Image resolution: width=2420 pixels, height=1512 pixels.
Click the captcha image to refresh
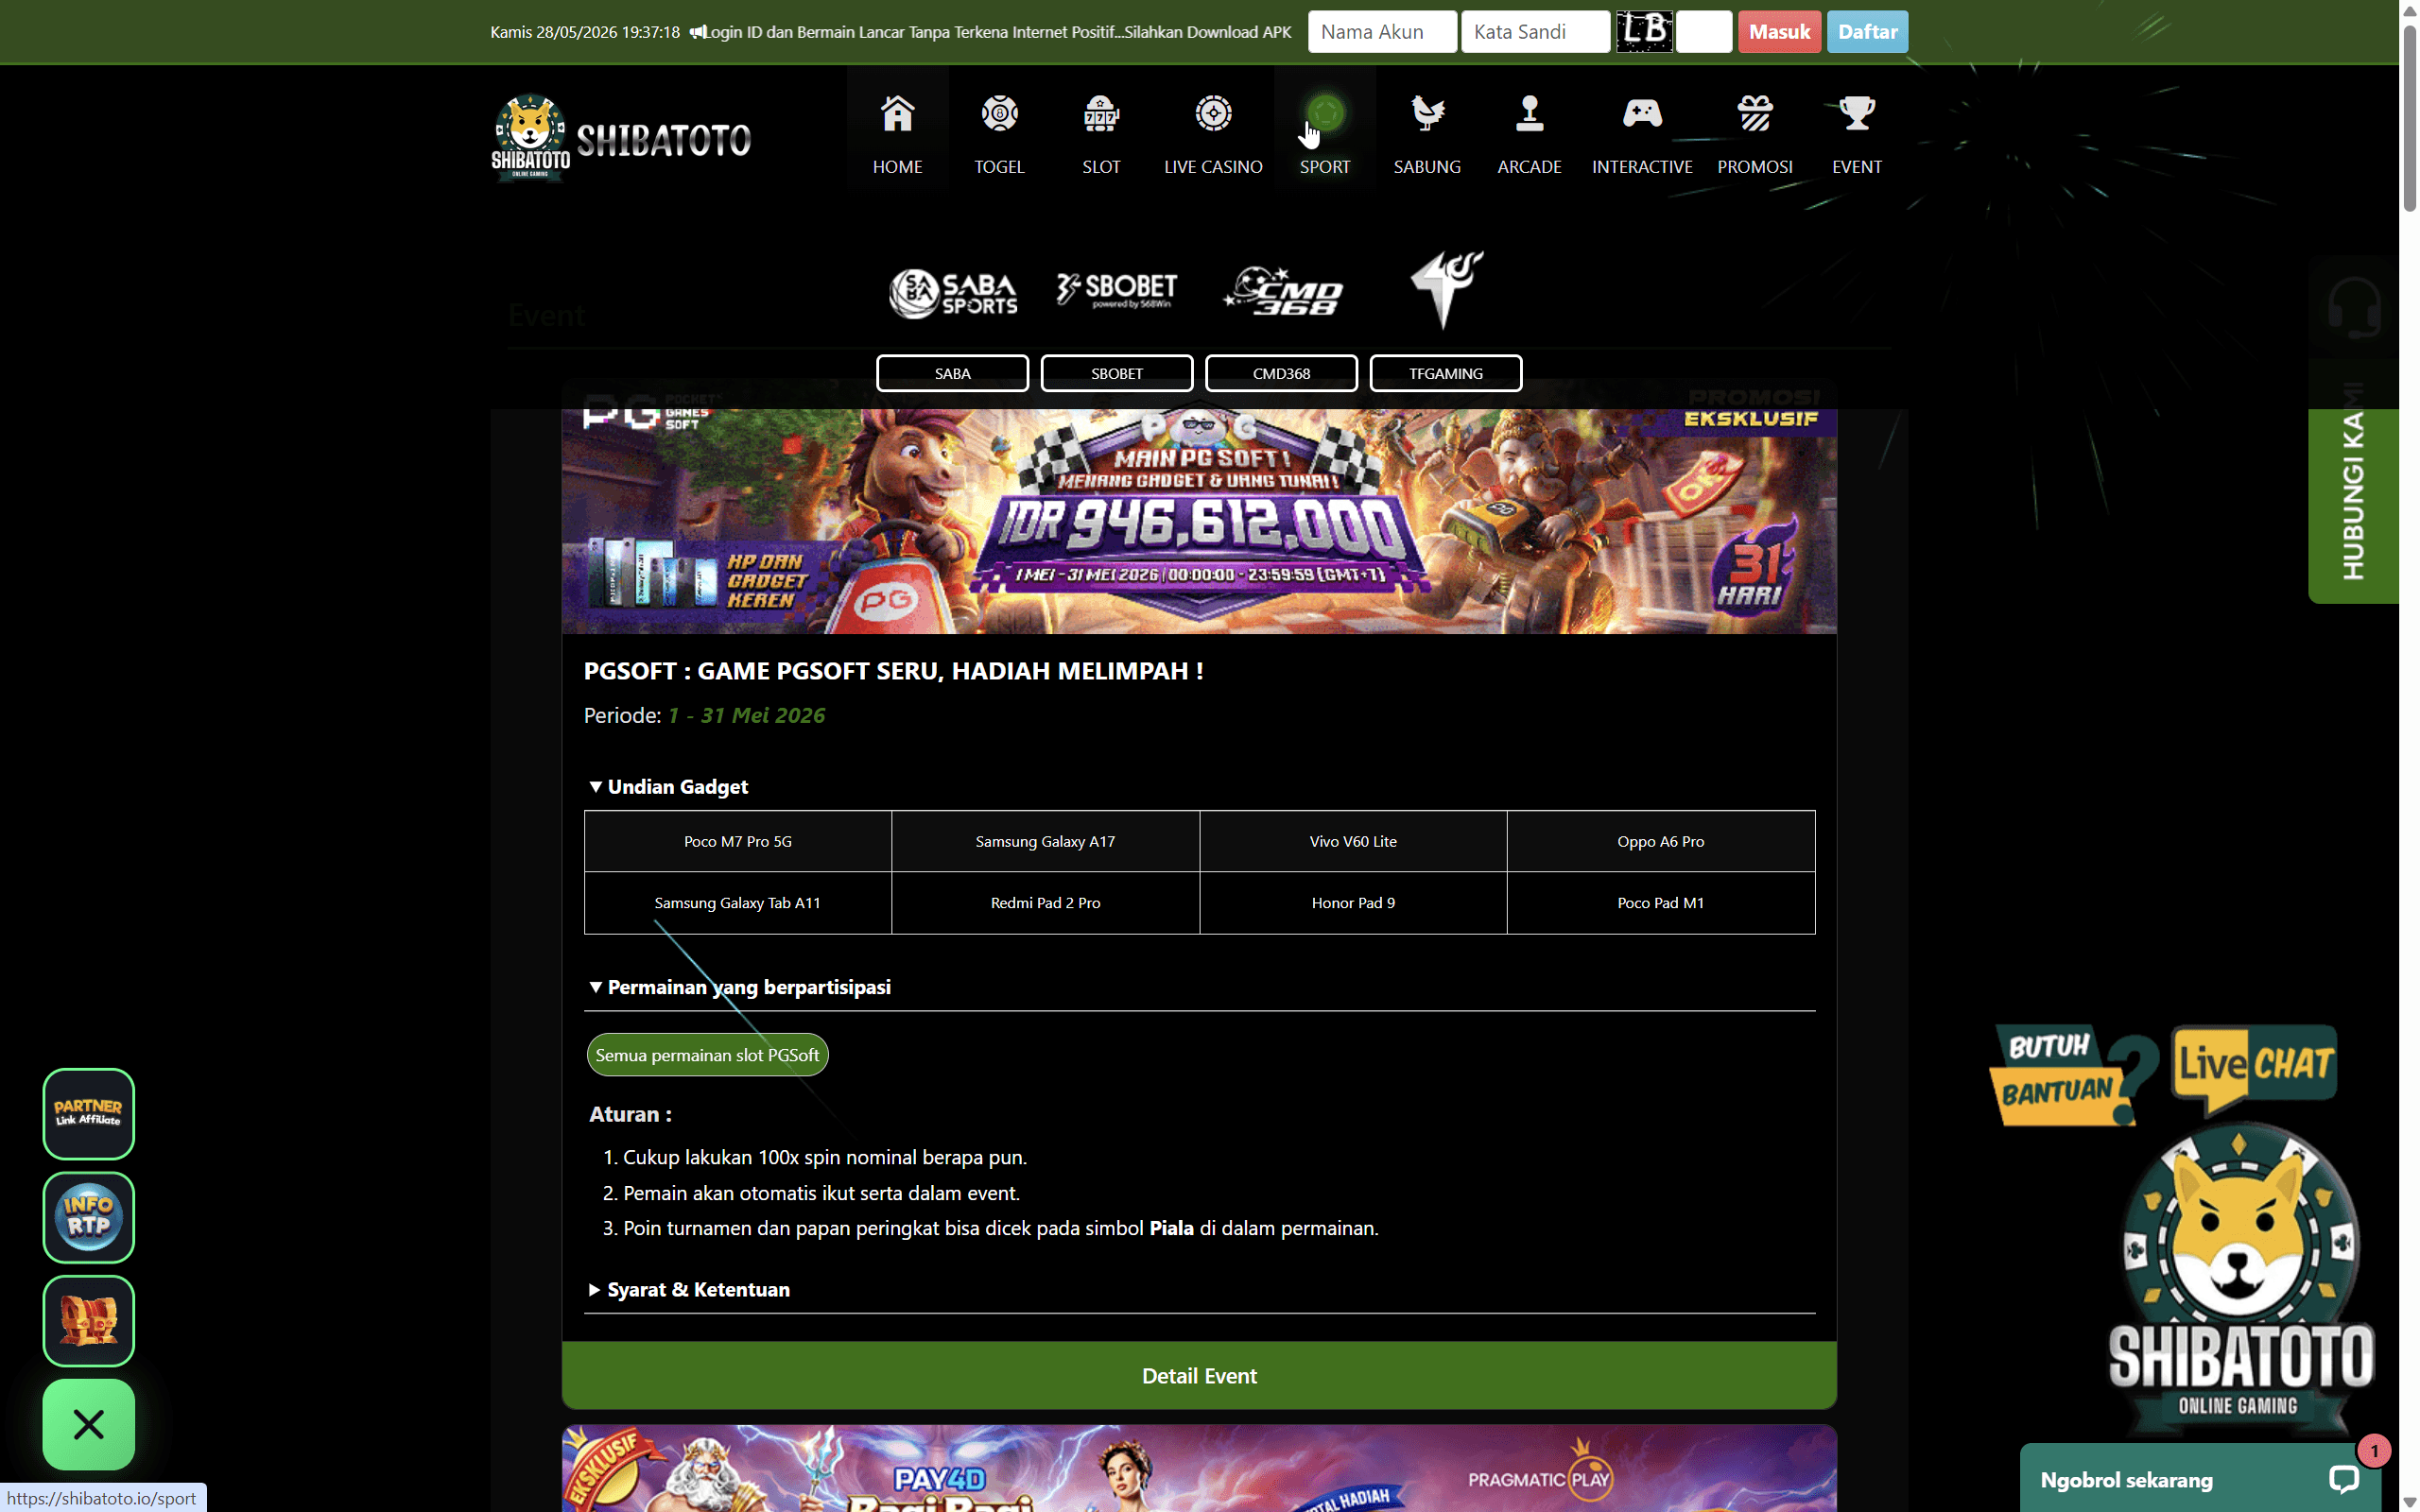[x=1644, y=32]
